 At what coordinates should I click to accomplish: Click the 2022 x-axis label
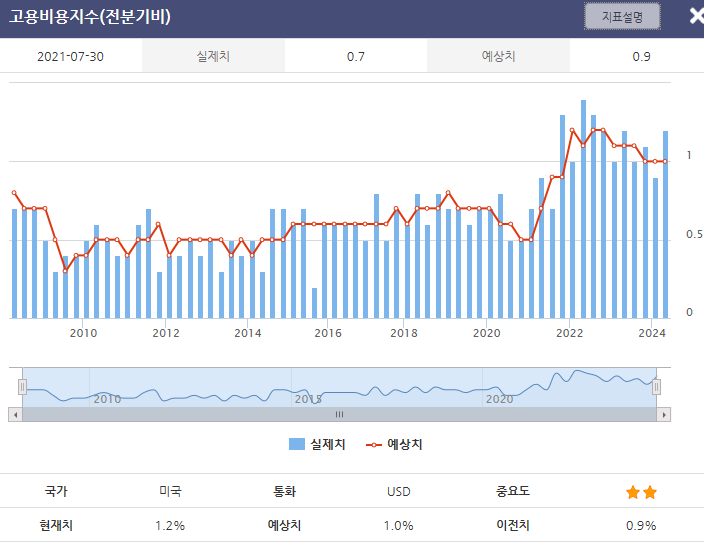(569, 333)
